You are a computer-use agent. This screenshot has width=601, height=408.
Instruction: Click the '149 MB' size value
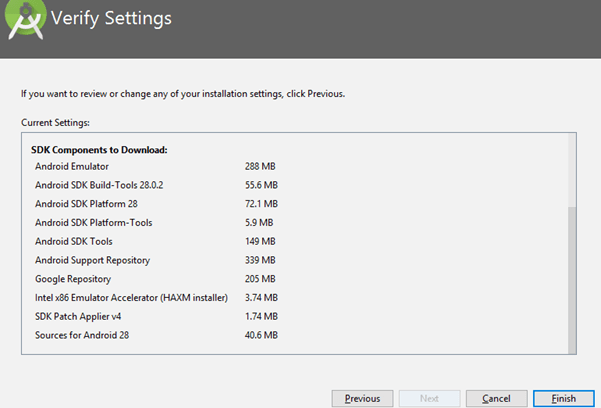pos(260,242)
